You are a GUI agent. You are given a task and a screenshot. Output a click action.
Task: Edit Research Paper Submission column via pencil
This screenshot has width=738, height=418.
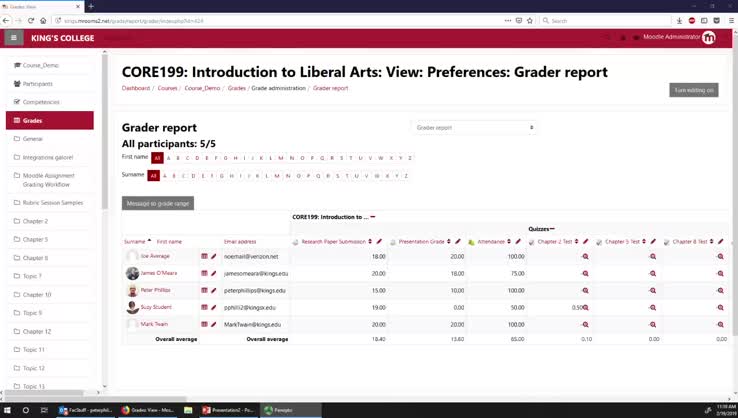379,241
